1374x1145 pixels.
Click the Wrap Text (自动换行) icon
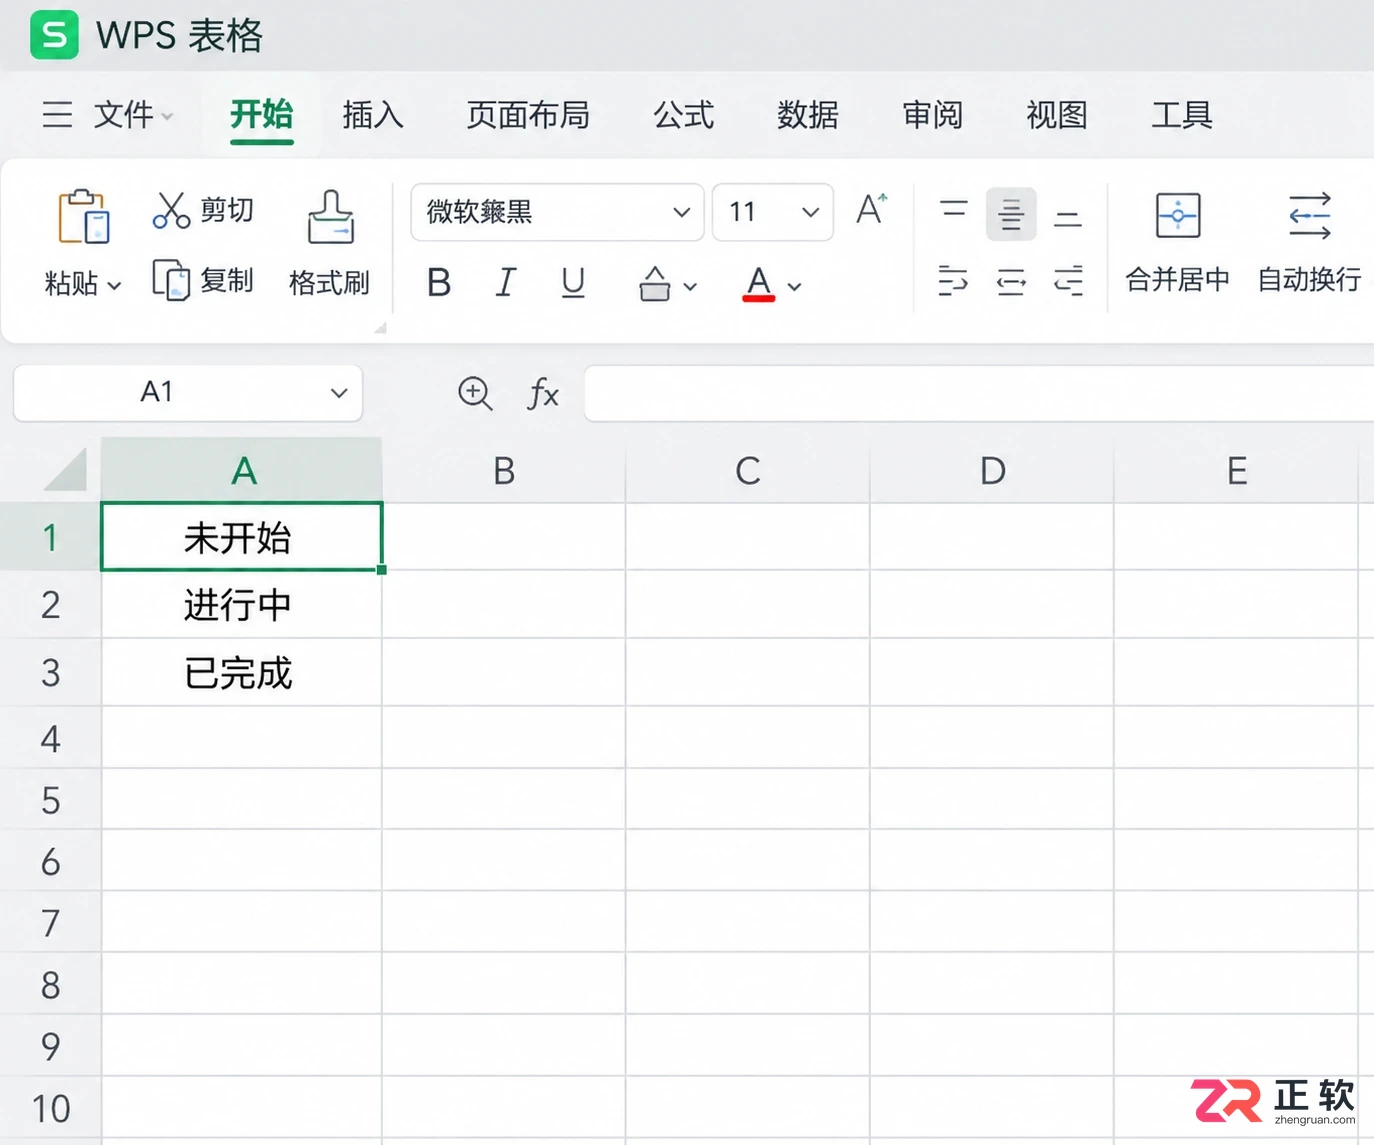(1310, 216)
